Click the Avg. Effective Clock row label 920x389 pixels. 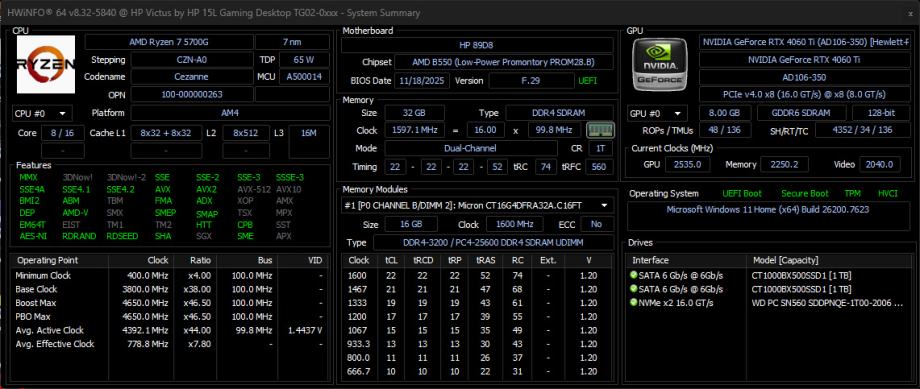(x=55, y=344)
